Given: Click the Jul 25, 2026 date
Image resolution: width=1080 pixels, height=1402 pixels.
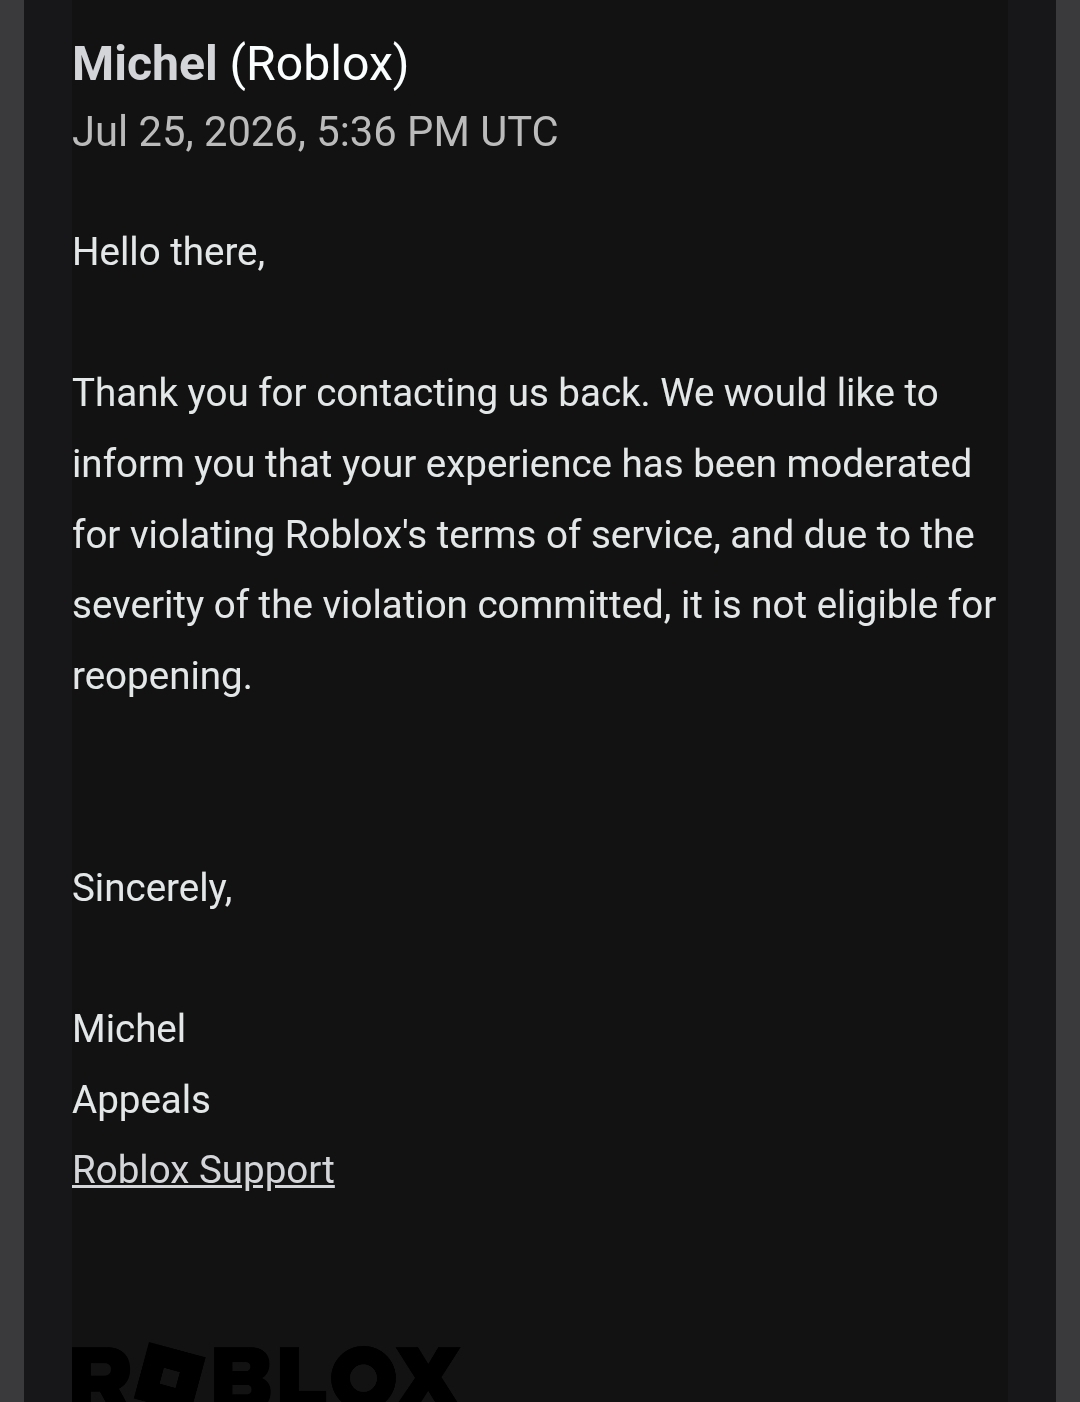Looking at the screenshot, I should coord(189,132).
